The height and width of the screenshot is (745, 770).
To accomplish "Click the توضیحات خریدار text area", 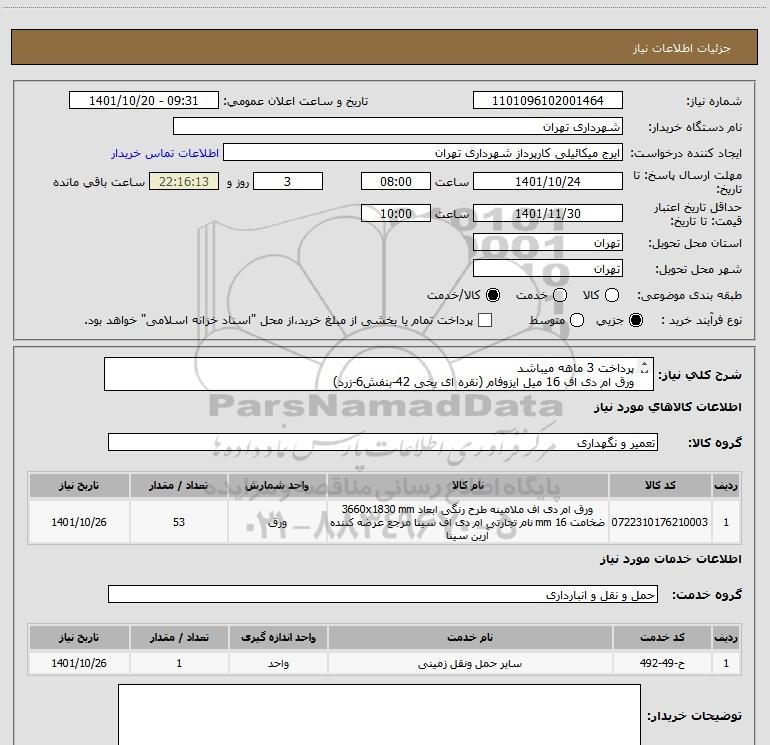I will [x=379, y=715].
